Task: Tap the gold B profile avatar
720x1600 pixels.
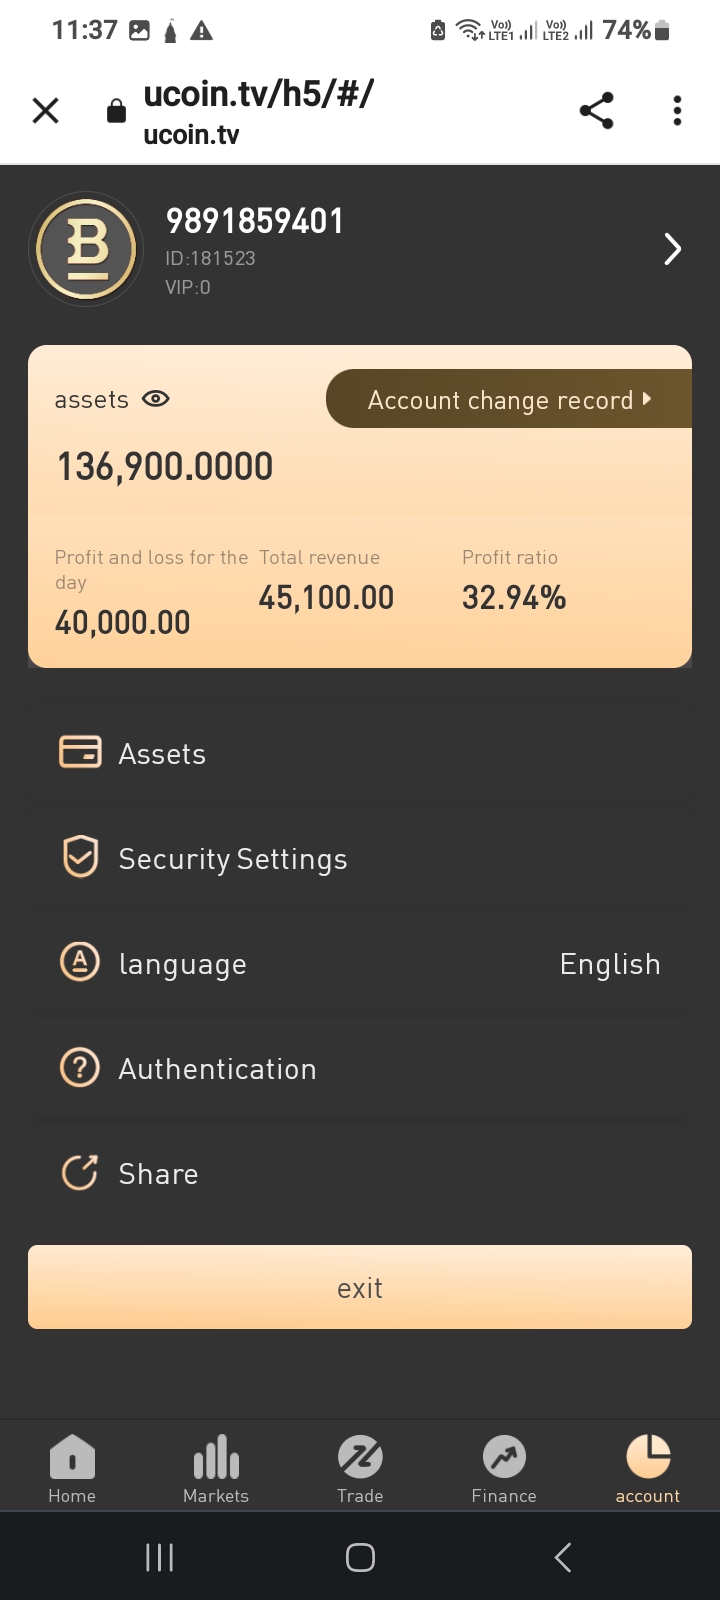Action: point(87,249)
